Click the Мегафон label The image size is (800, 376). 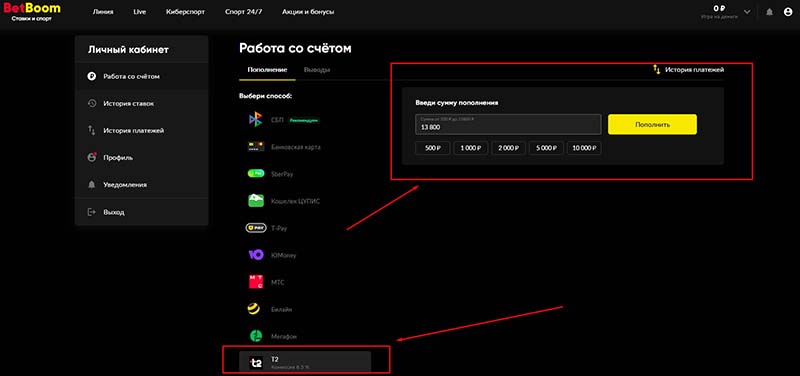[x=284, y=336]
